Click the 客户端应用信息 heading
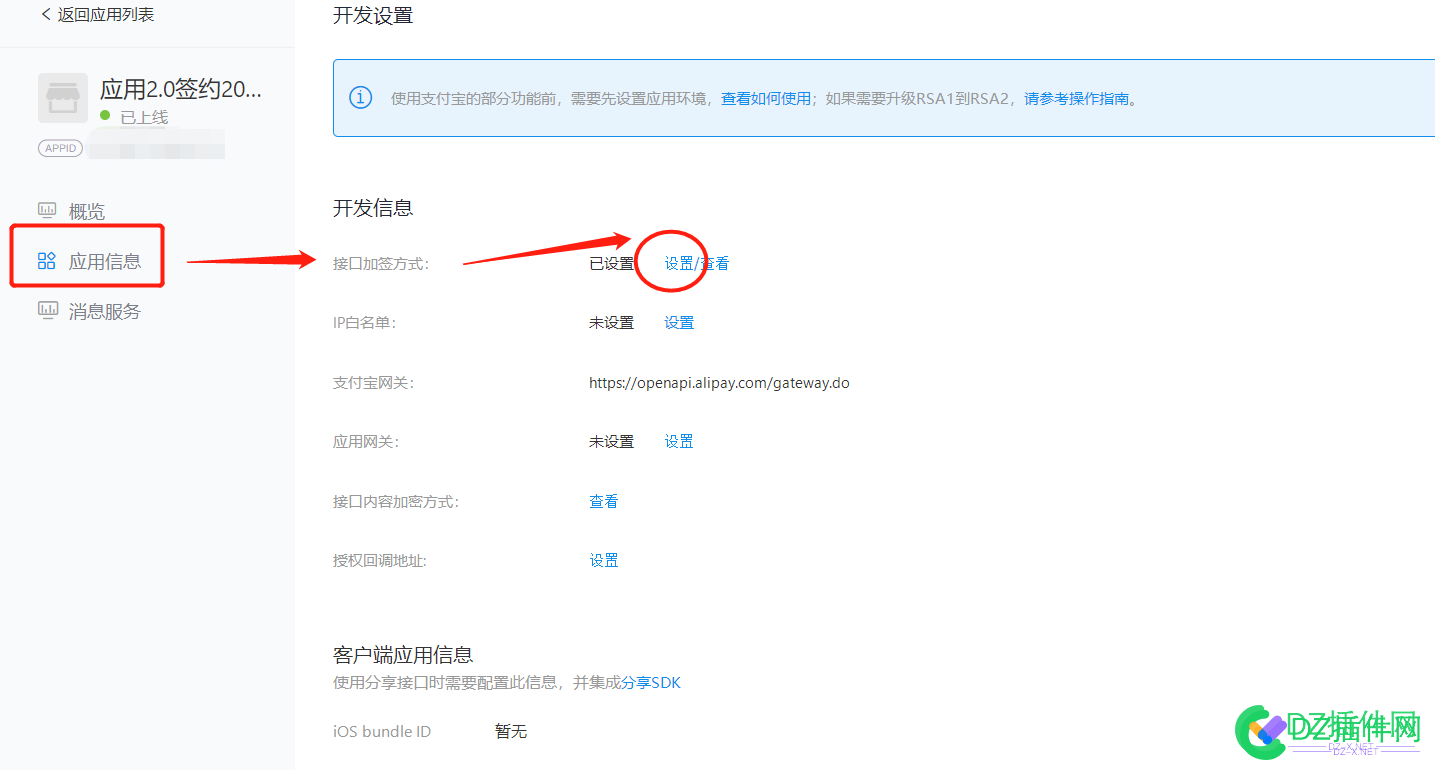The width and height of the screenshot is (1435, 770). click(403, 655)
